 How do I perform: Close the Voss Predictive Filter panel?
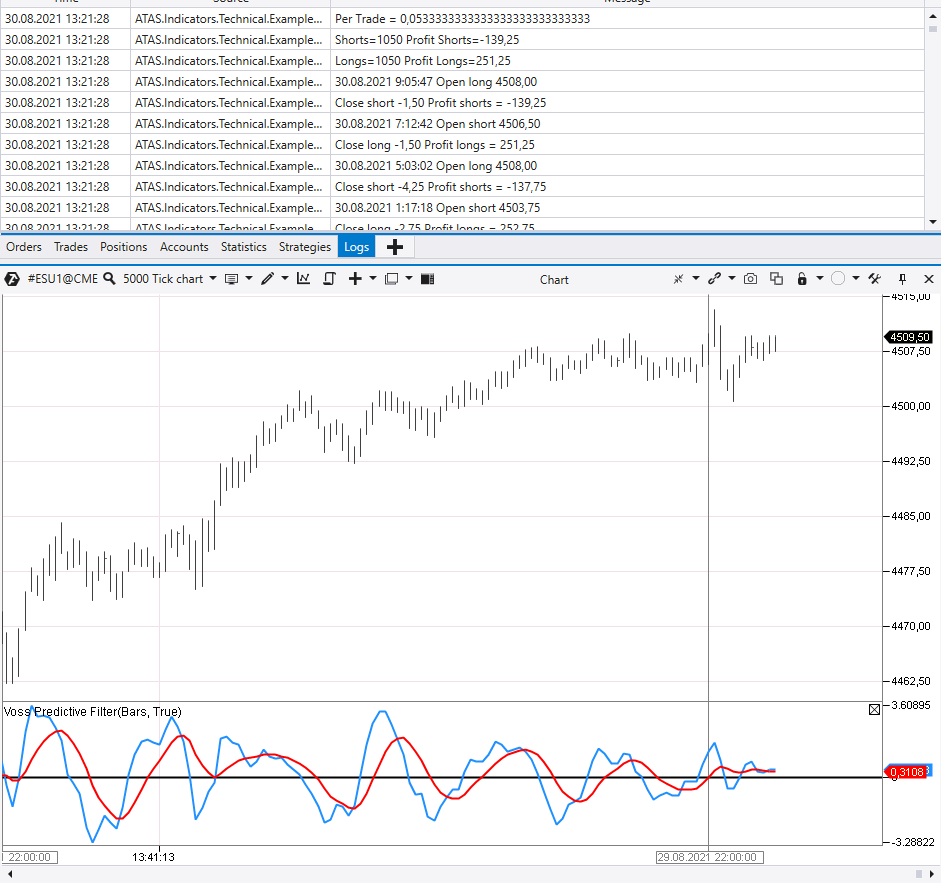click(x=874, y=710)
